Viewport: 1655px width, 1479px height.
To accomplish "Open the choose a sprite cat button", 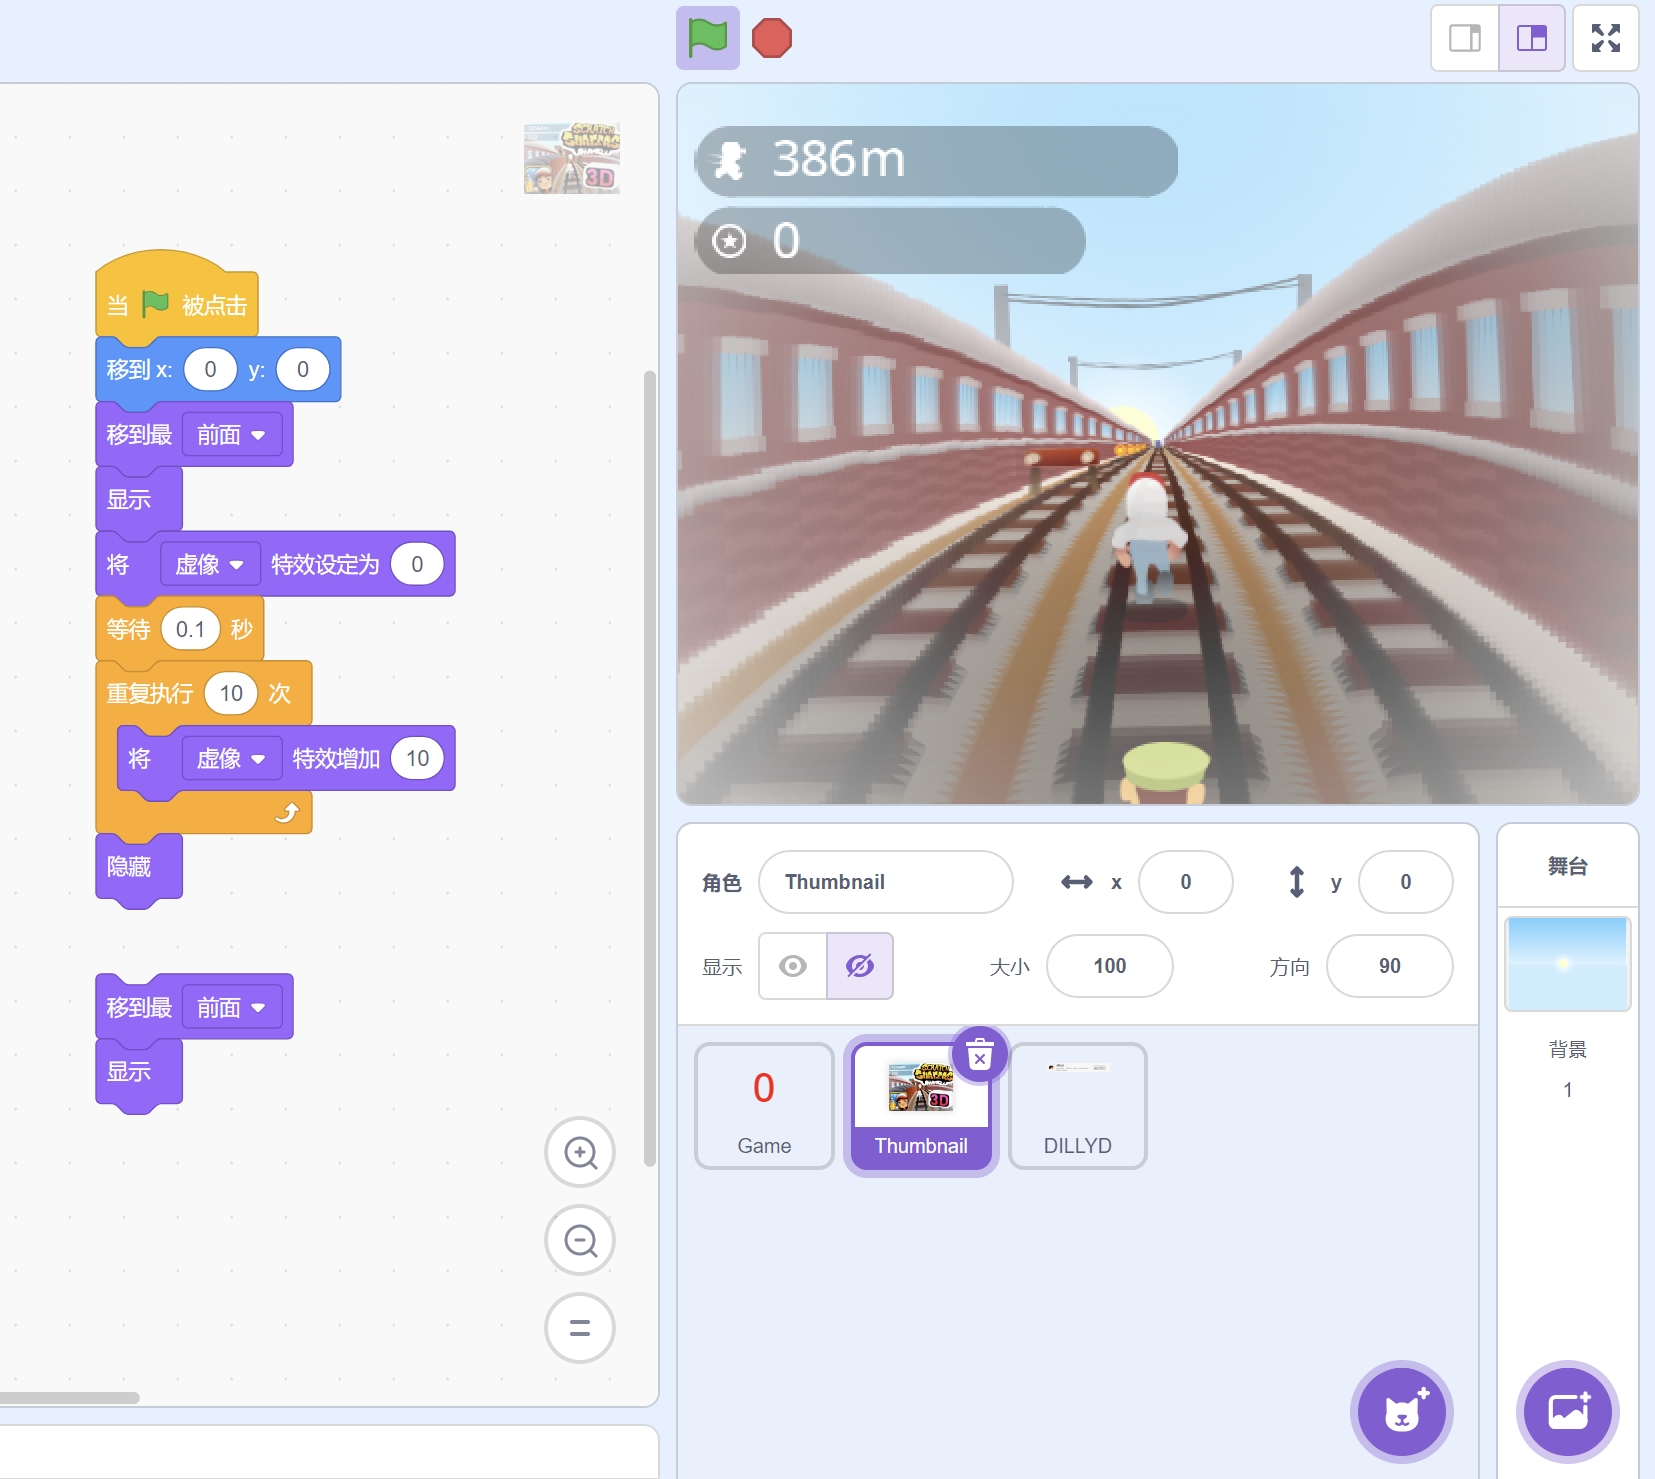I will click(x=1401, y=1411).
